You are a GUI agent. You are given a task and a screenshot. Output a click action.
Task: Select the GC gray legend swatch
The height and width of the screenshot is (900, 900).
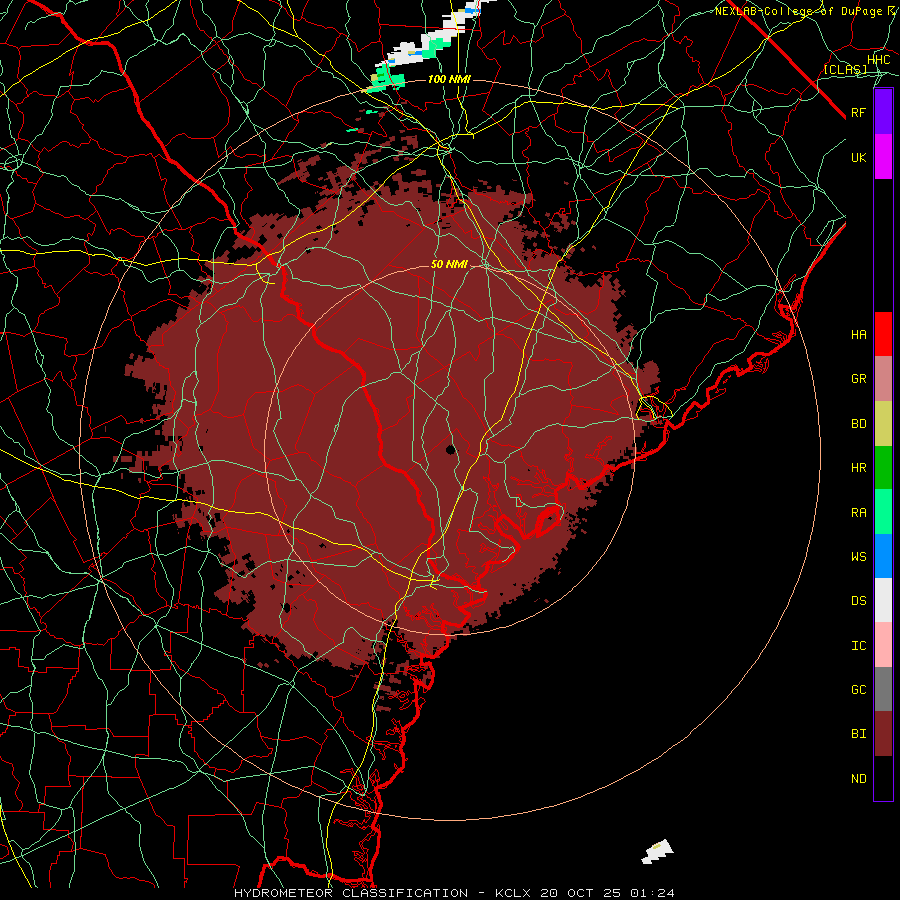tap(883, 689)
